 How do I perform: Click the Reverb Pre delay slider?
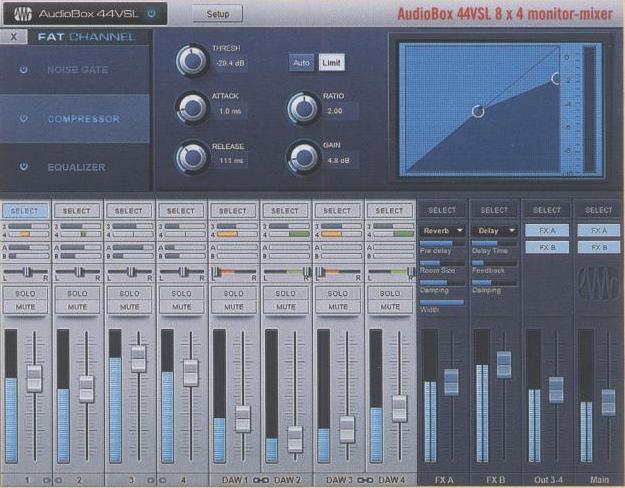tap(442, 243)
